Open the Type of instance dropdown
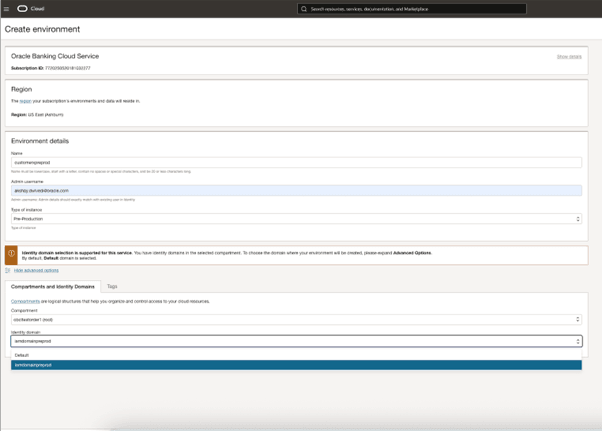 click(x=296, y=219)
